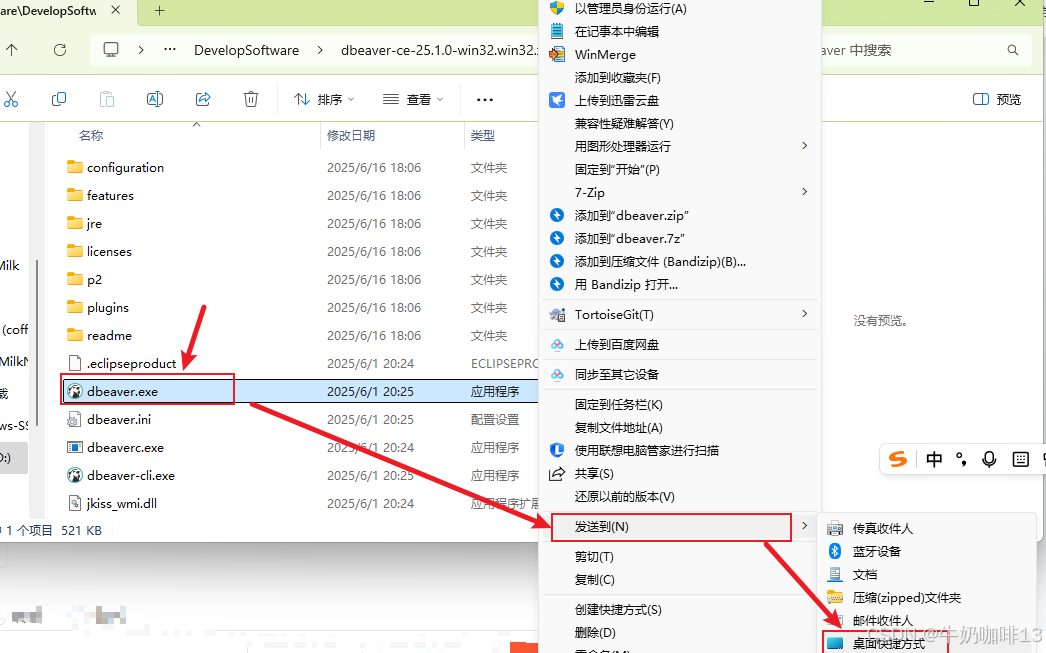Select 添加到收藏夹(F) menu entry
The width and height of the screenshot is (1046, 653).
(679, 77)
